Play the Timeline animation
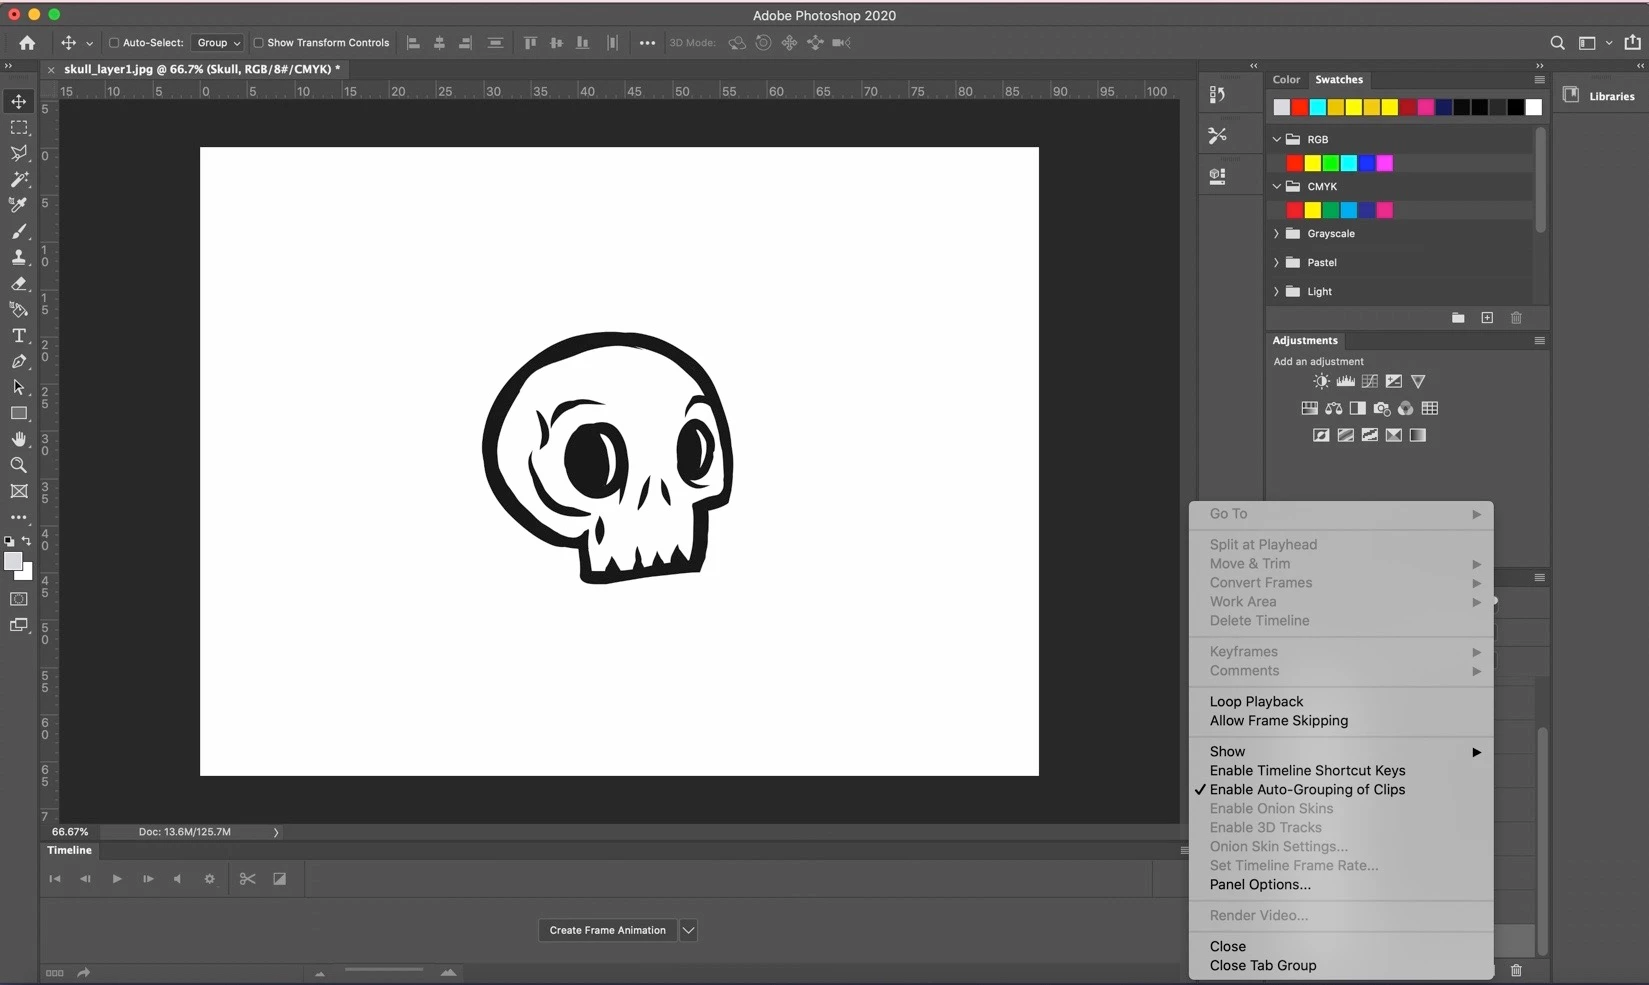The image size is (1649, 985). (117, 879)
